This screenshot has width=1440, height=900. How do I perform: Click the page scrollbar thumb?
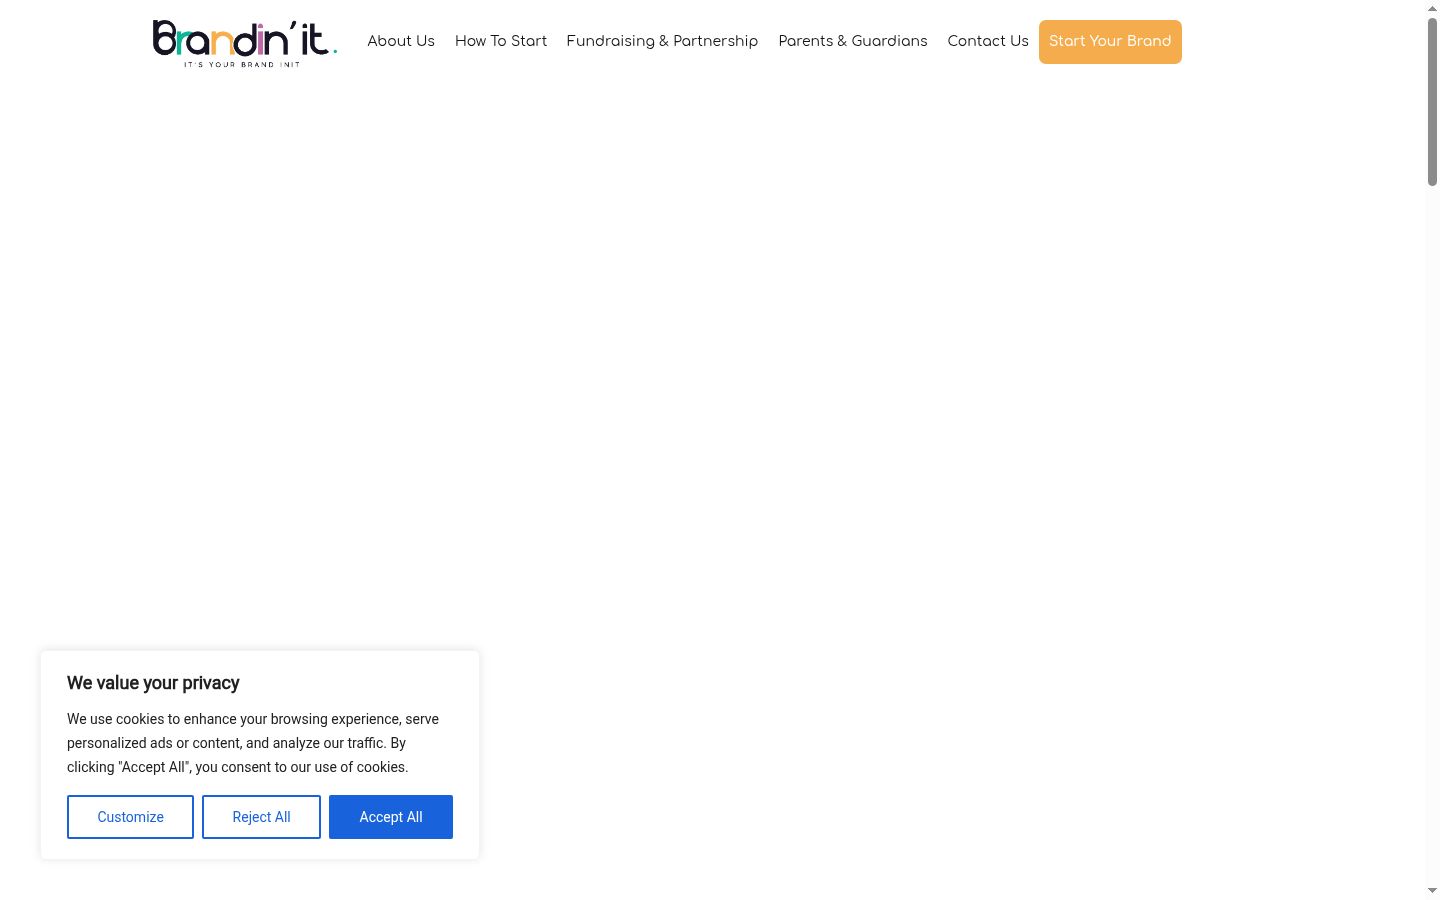pyautogui.click(x=1432, y=102)
